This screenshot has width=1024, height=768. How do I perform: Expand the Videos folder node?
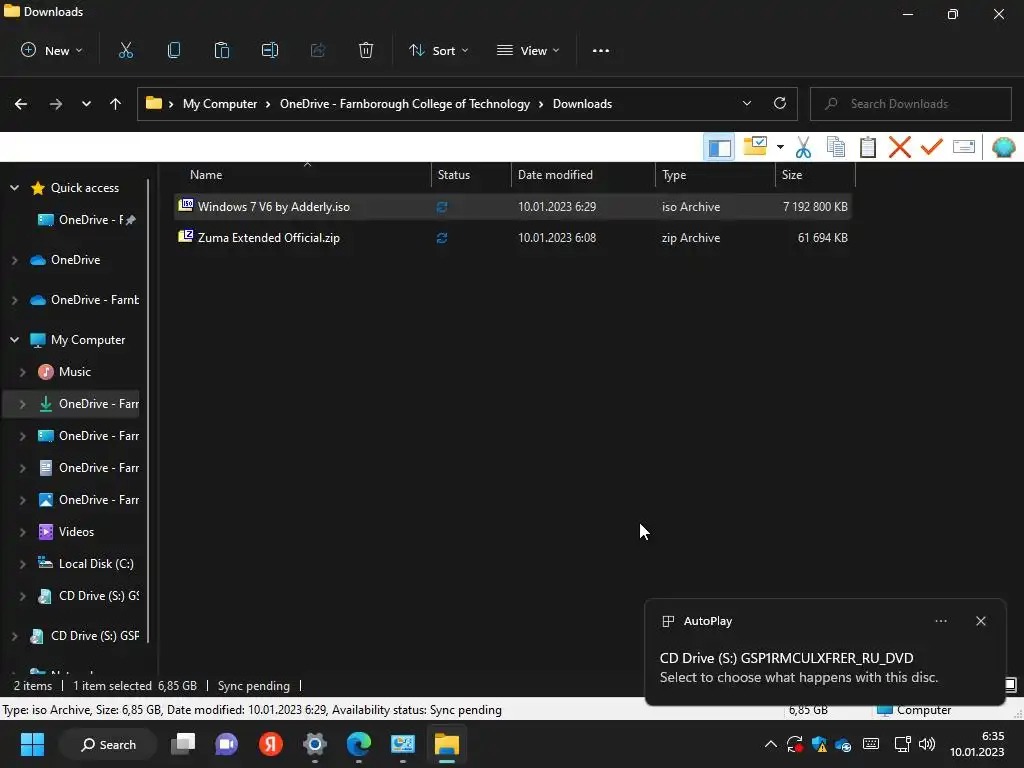[23, 532]
